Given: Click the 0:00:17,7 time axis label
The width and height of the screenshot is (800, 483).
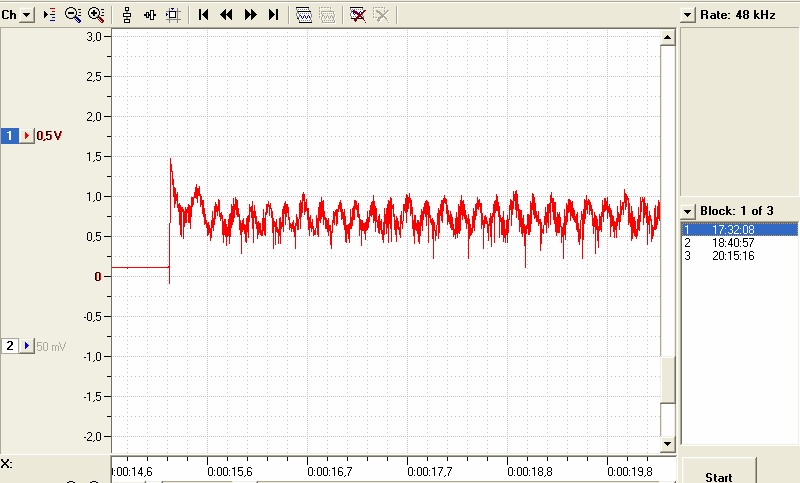Looking at the screenshot, I should (x=430, y=472).
